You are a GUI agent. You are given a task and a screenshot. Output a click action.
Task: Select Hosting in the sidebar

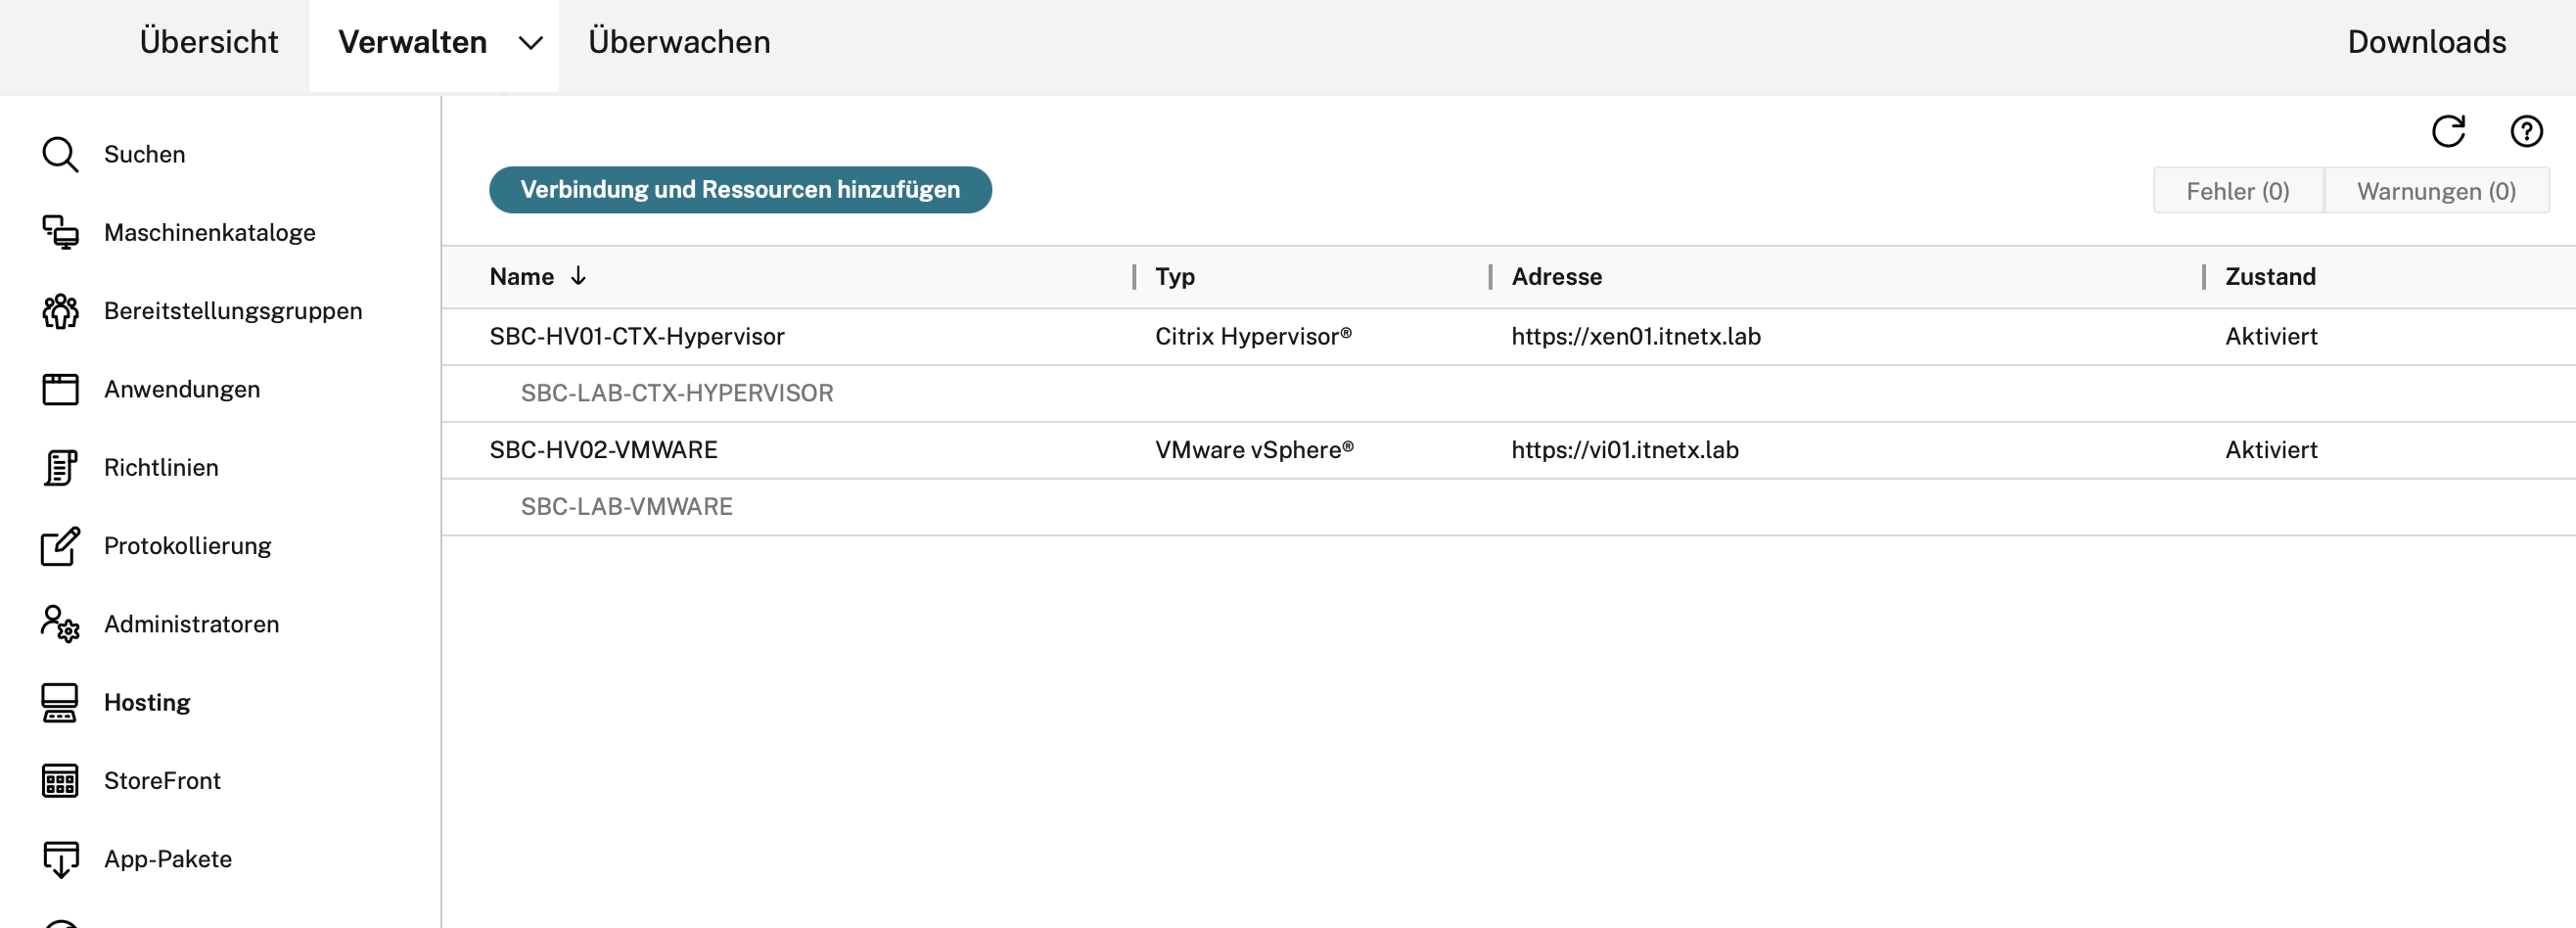coord(147,702)
